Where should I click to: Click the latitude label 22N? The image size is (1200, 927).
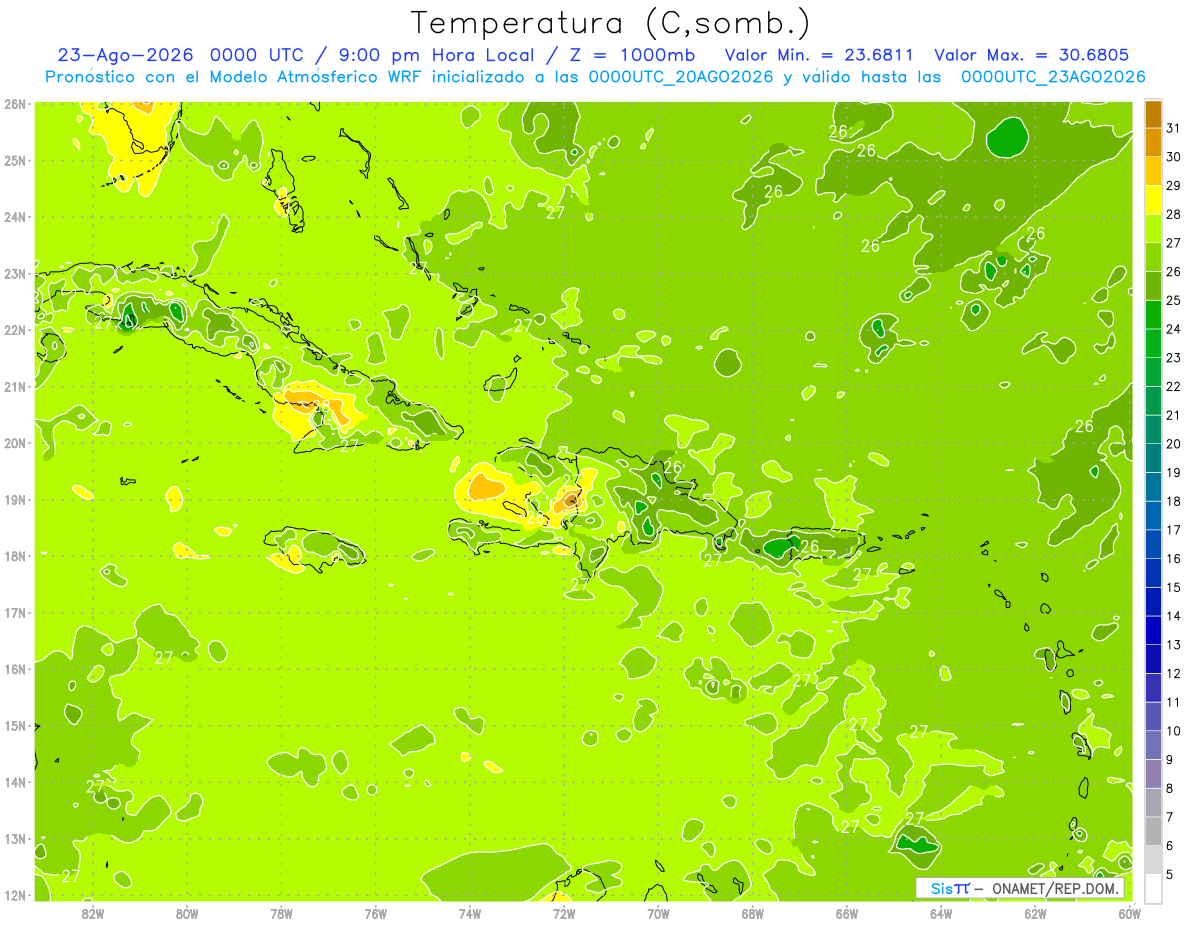[15, 330]
